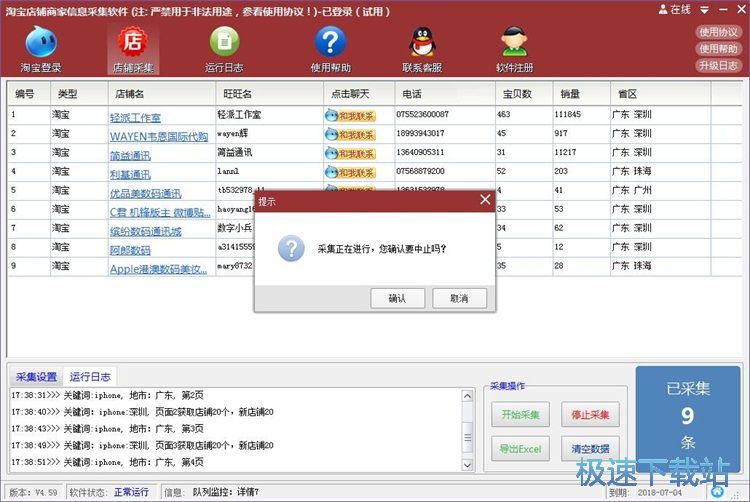Screen dimensions: 750x502
Task: Click 和我联系 chat icon for 轻派工作室
Action: click(x=350, y=115)
